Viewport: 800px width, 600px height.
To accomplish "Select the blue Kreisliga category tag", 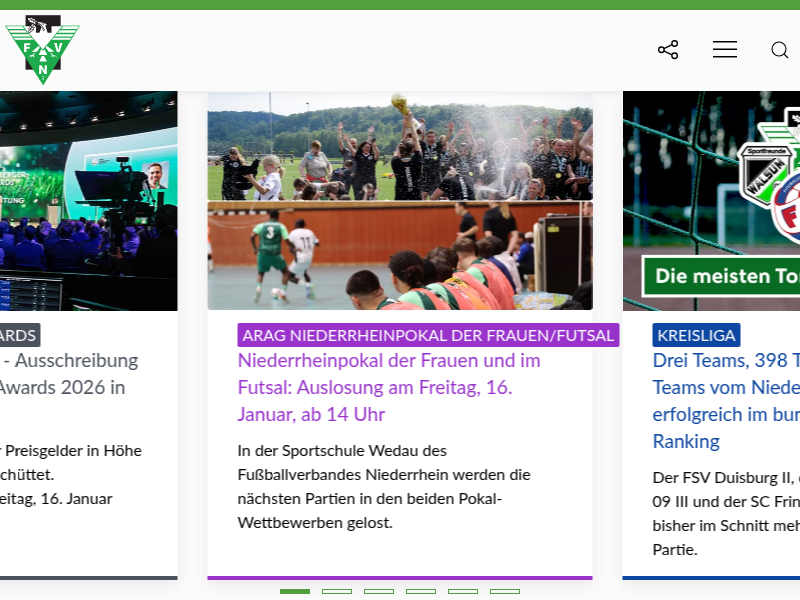I will click(x=696, y=335).
